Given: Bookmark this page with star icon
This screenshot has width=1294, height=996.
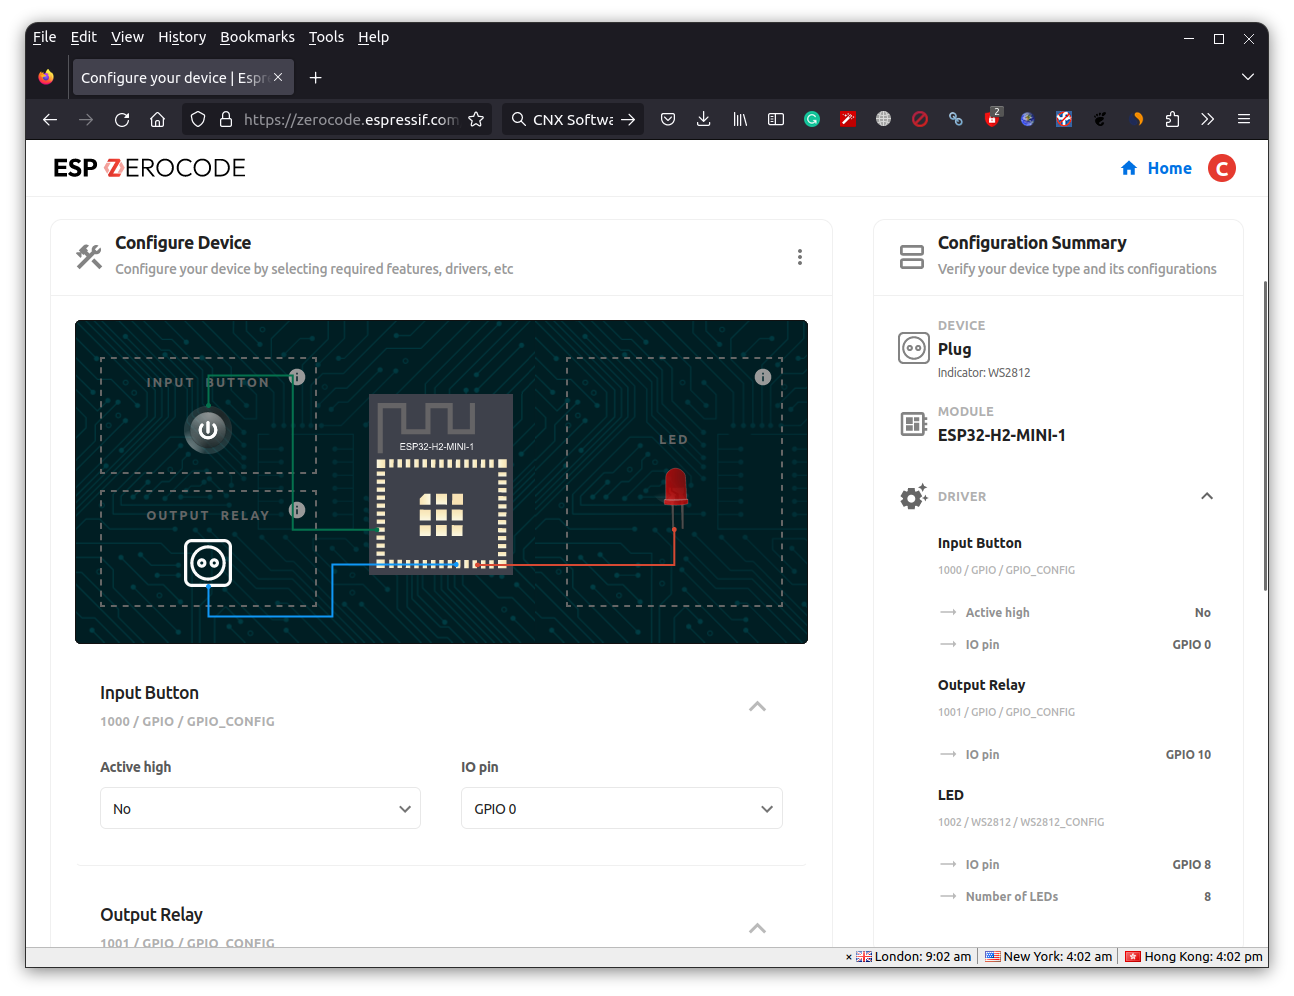Looking at the screenshot, I should pyautogui.click(x=476, y=119).
